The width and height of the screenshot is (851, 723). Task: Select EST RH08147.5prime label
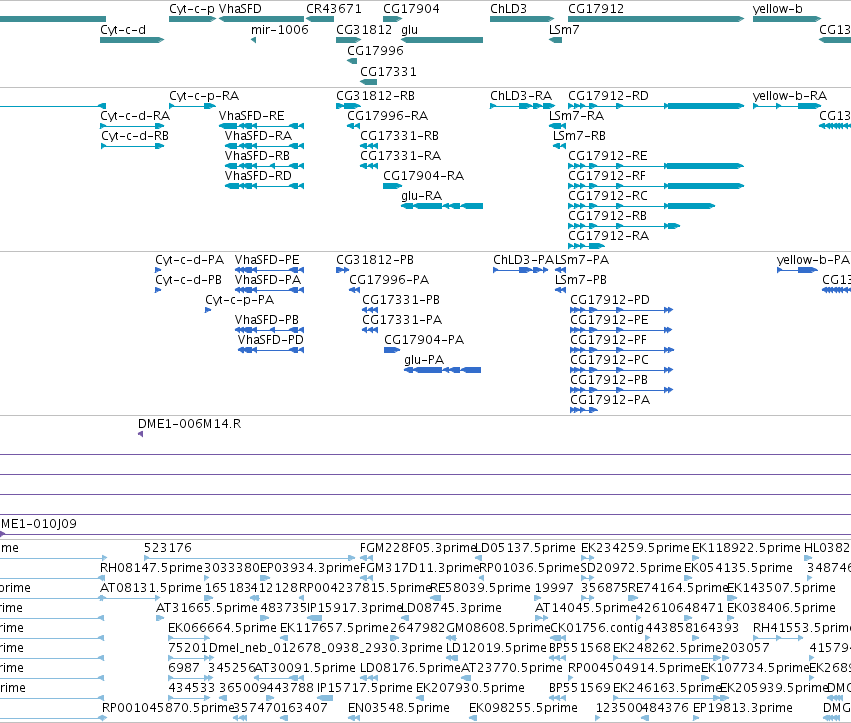151,568
